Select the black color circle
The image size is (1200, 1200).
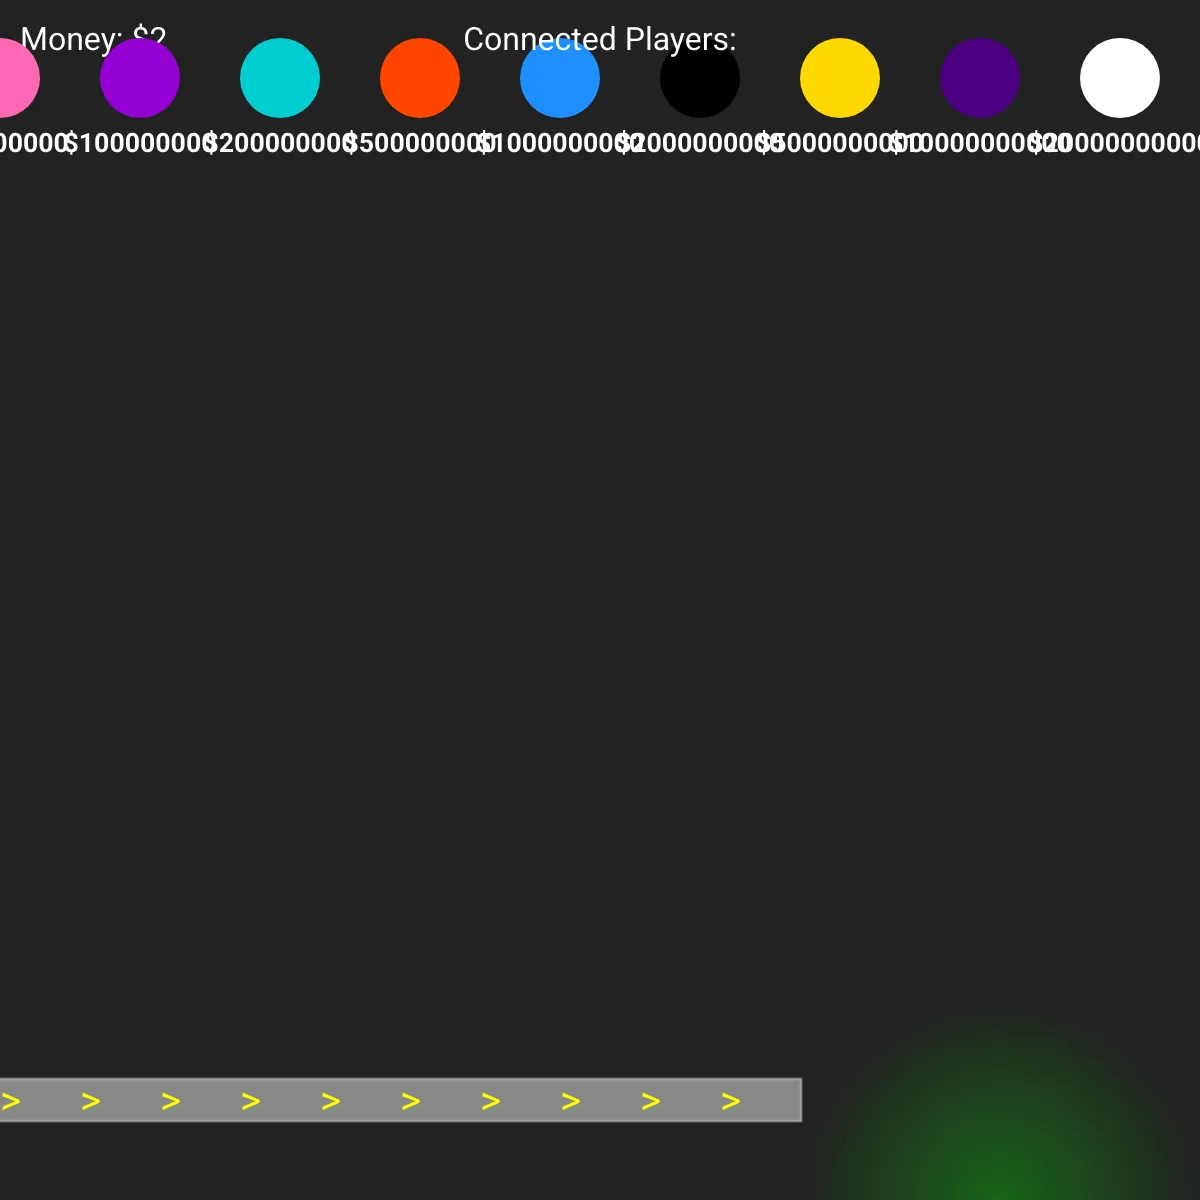pyautogui.click(x=700, y=78)
